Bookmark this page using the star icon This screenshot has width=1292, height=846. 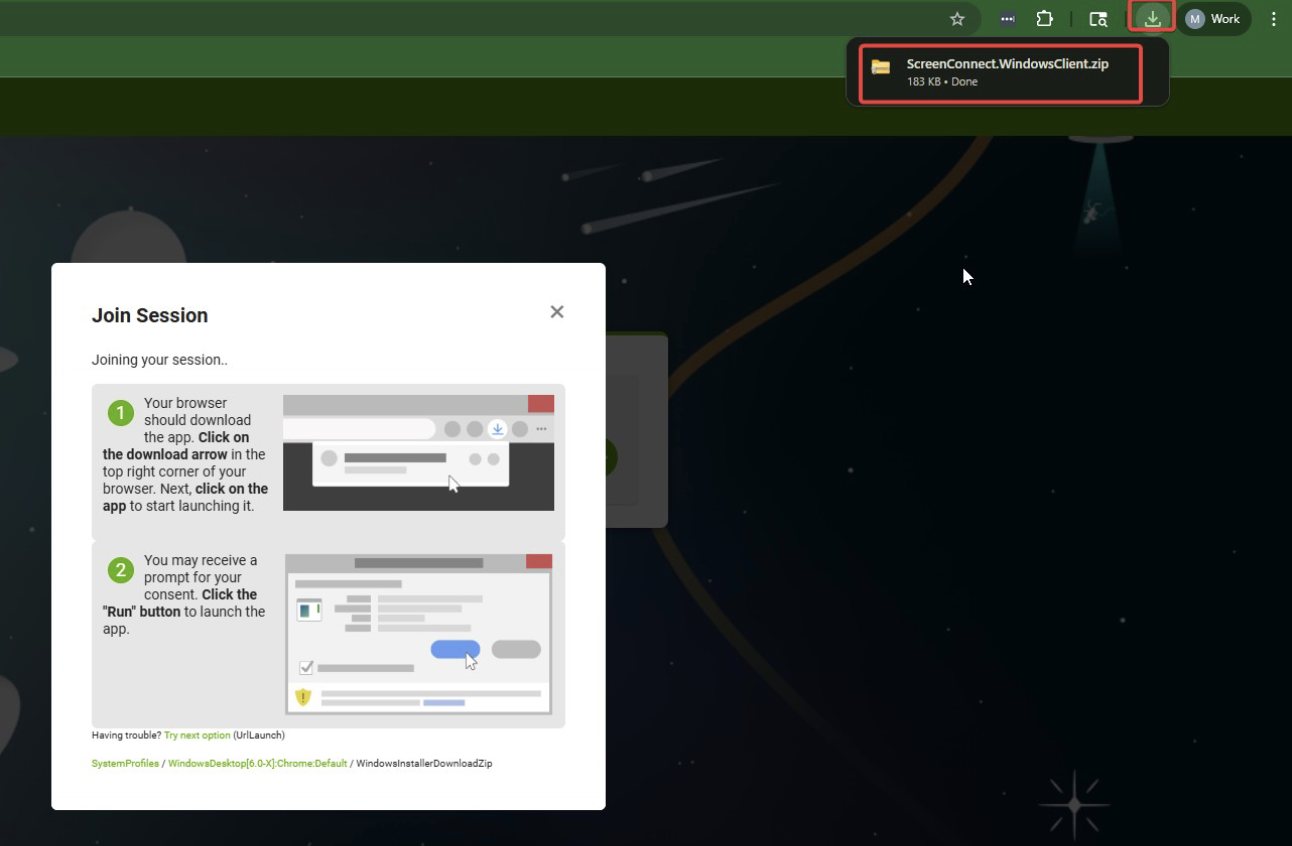(956, 18)
